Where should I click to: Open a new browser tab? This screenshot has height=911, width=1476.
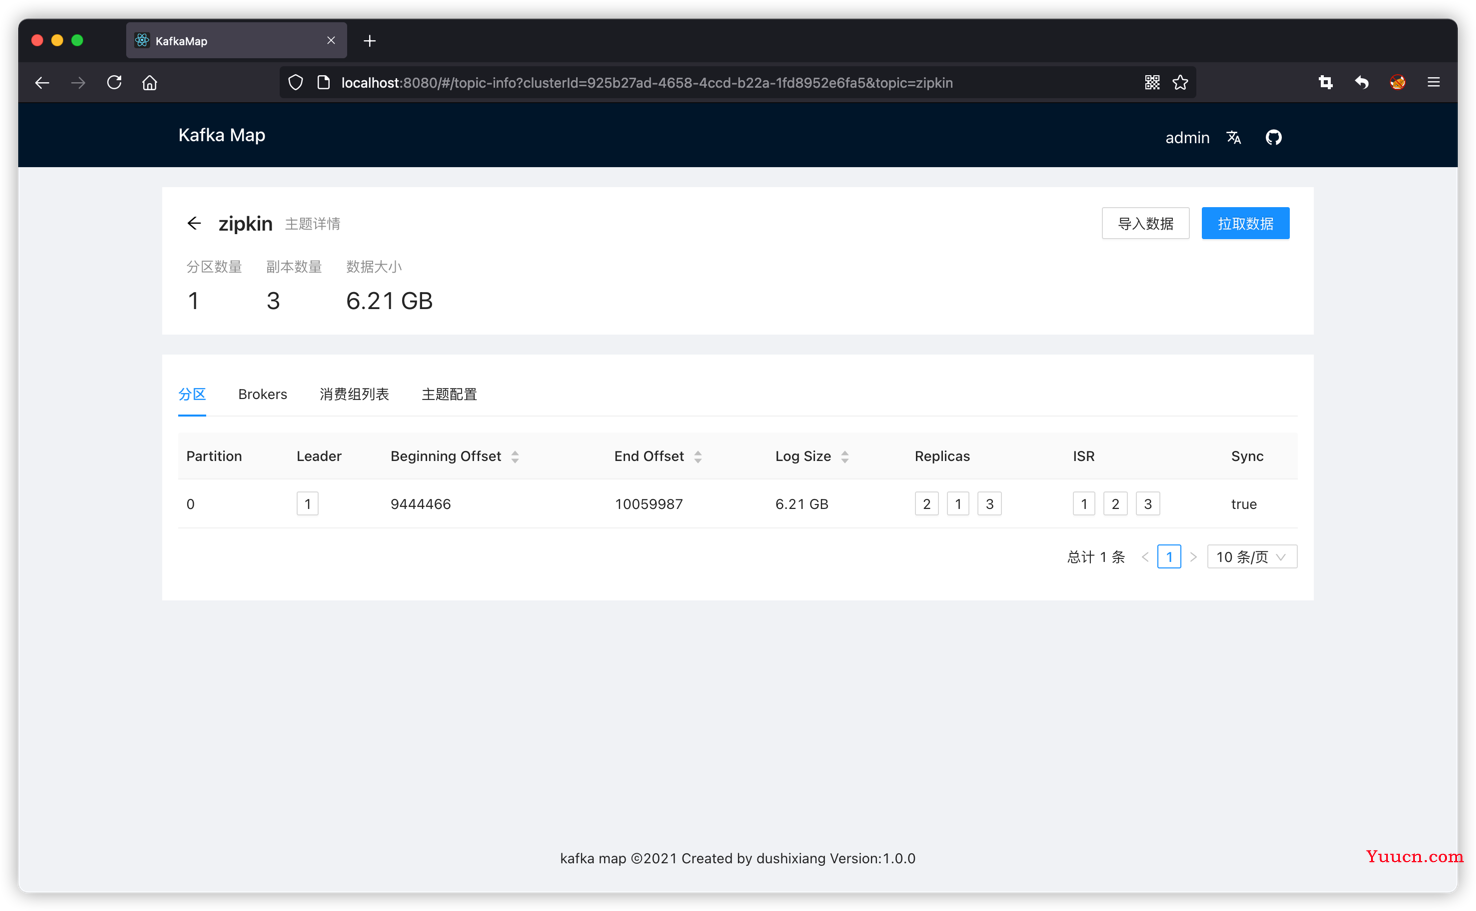(x=370, y=41)
